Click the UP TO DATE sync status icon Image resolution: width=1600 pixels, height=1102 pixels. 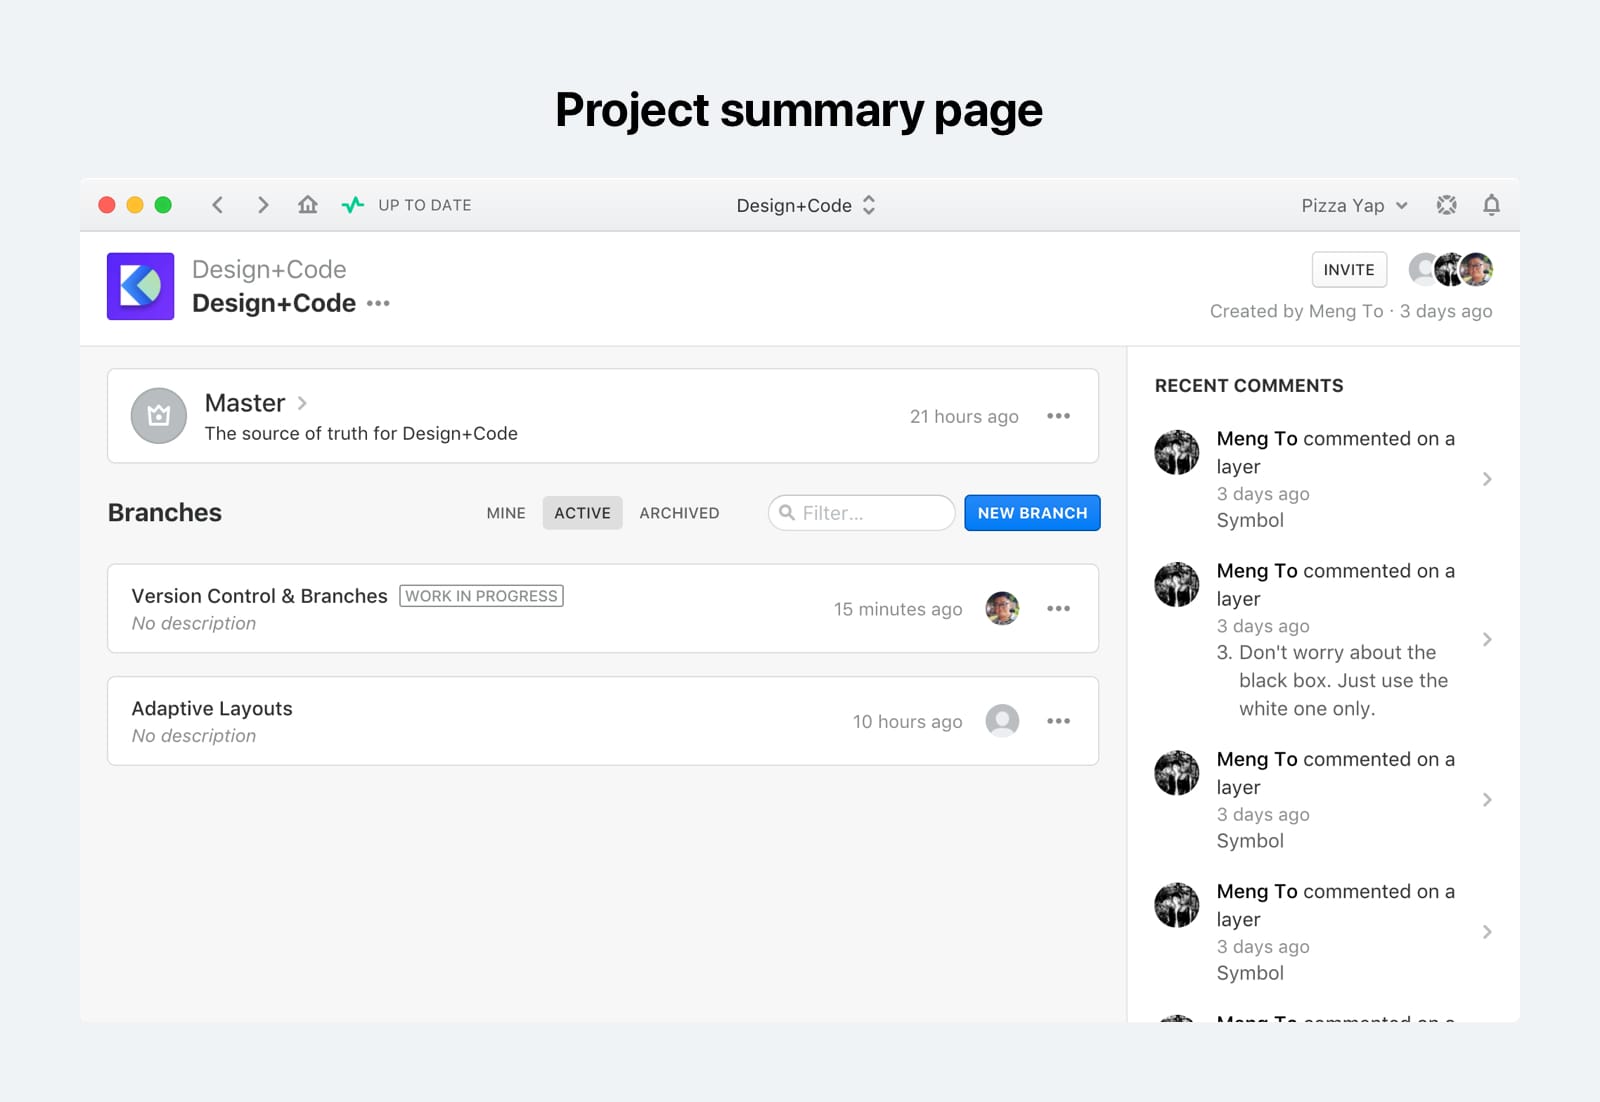pos(352,204)
